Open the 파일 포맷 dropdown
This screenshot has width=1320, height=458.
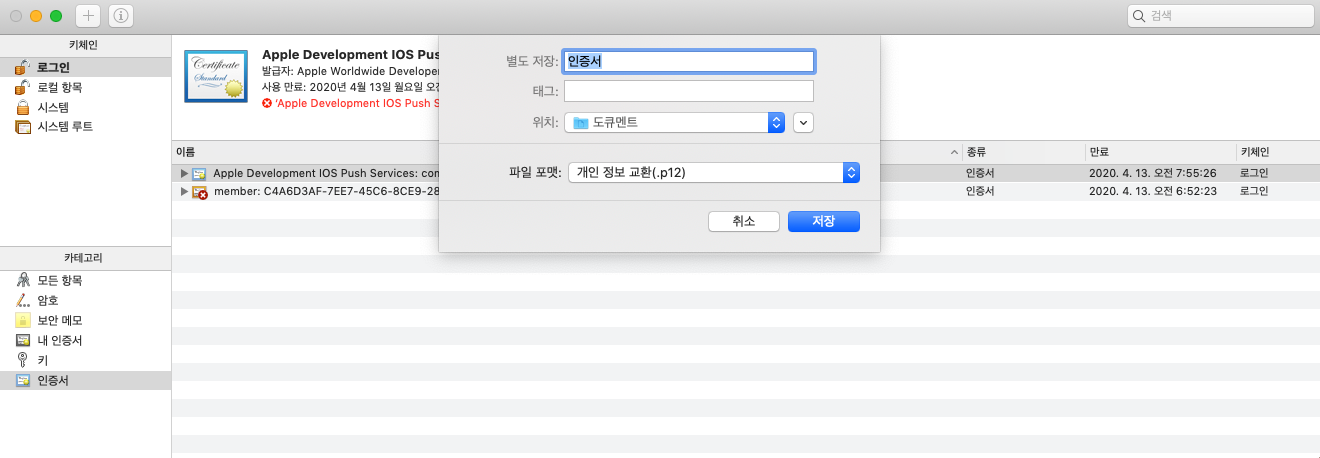(714, 172)
